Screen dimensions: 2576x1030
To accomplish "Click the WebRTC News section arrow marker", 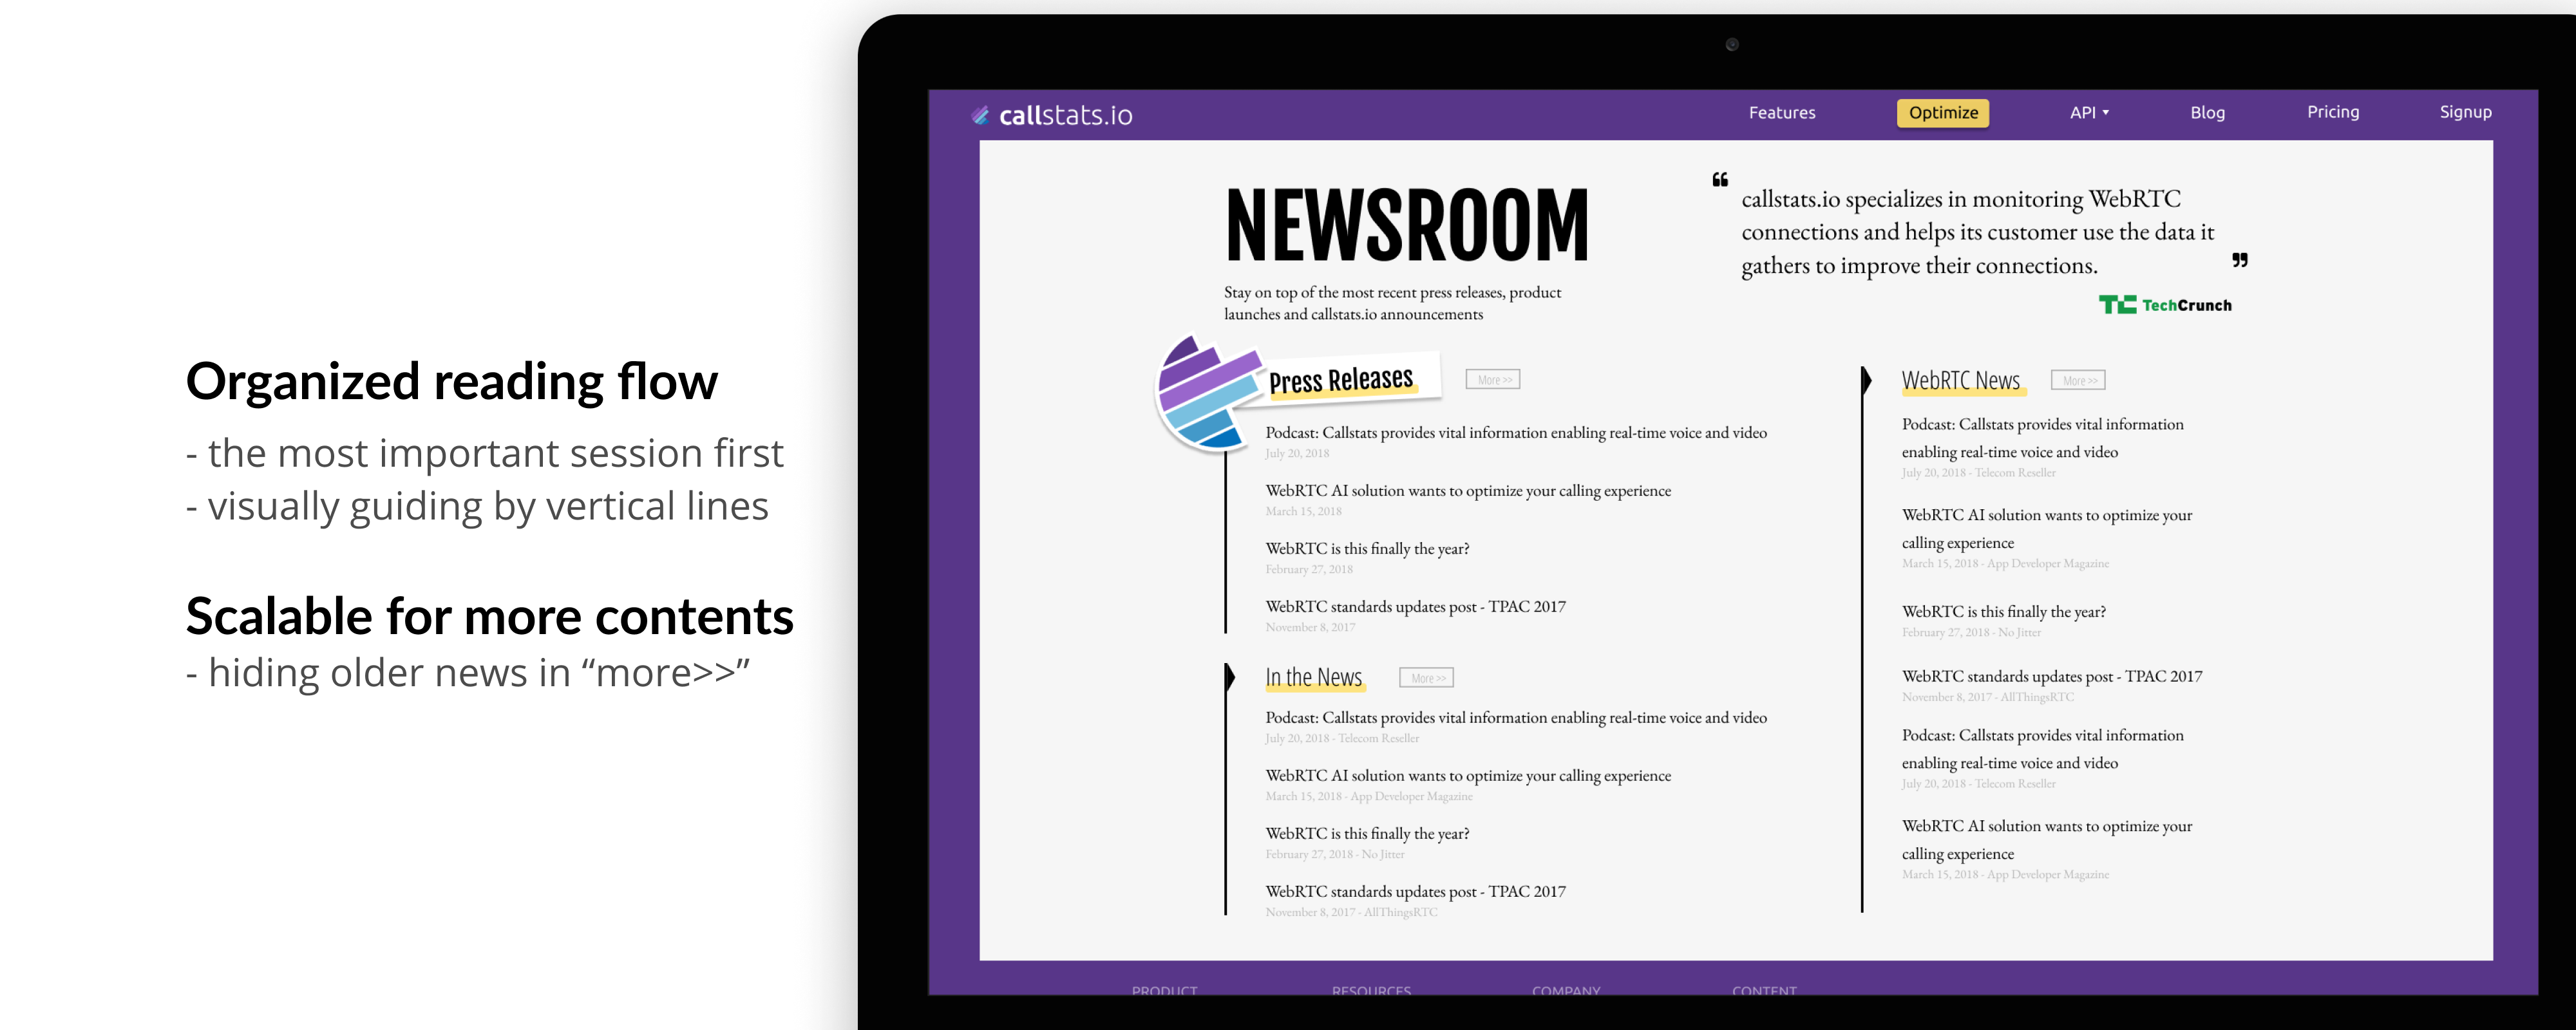I will coord(1866,381).
